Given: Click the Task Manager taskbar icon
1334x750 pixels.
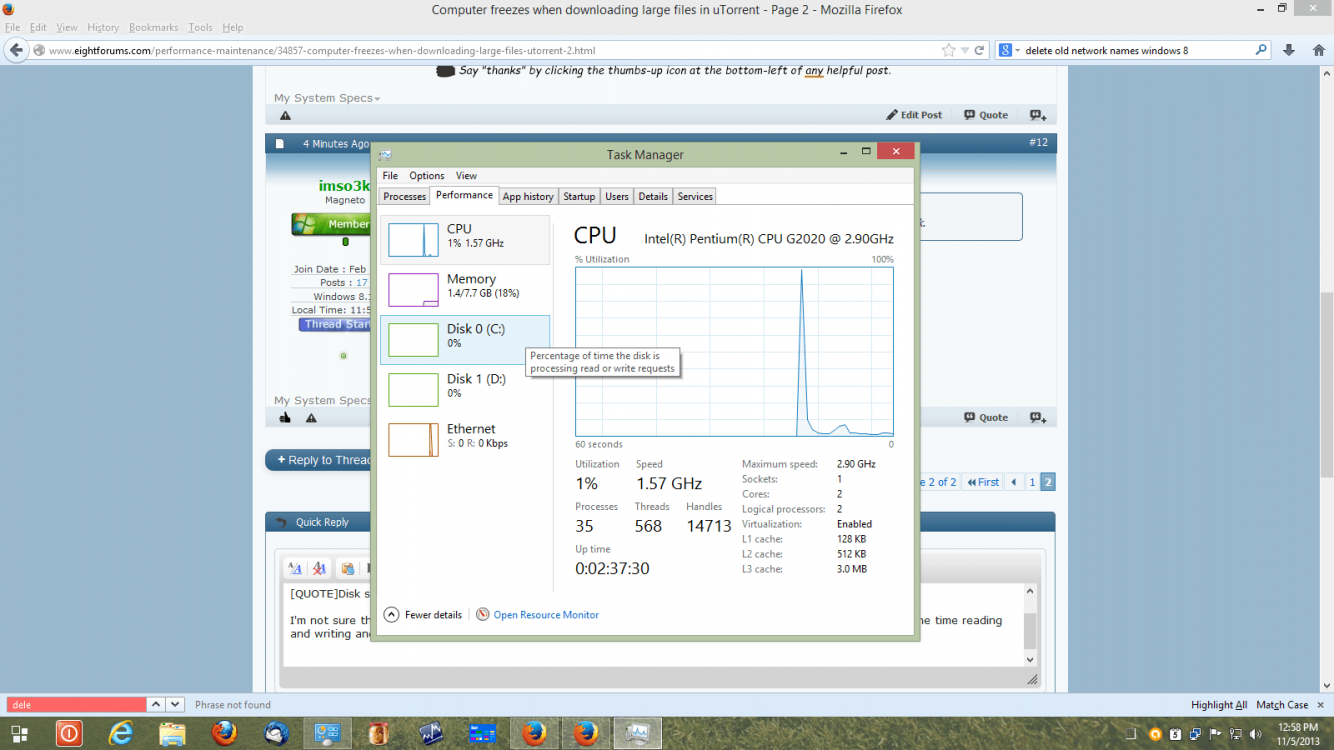Looking at the screenshot, I should (637, 733).
